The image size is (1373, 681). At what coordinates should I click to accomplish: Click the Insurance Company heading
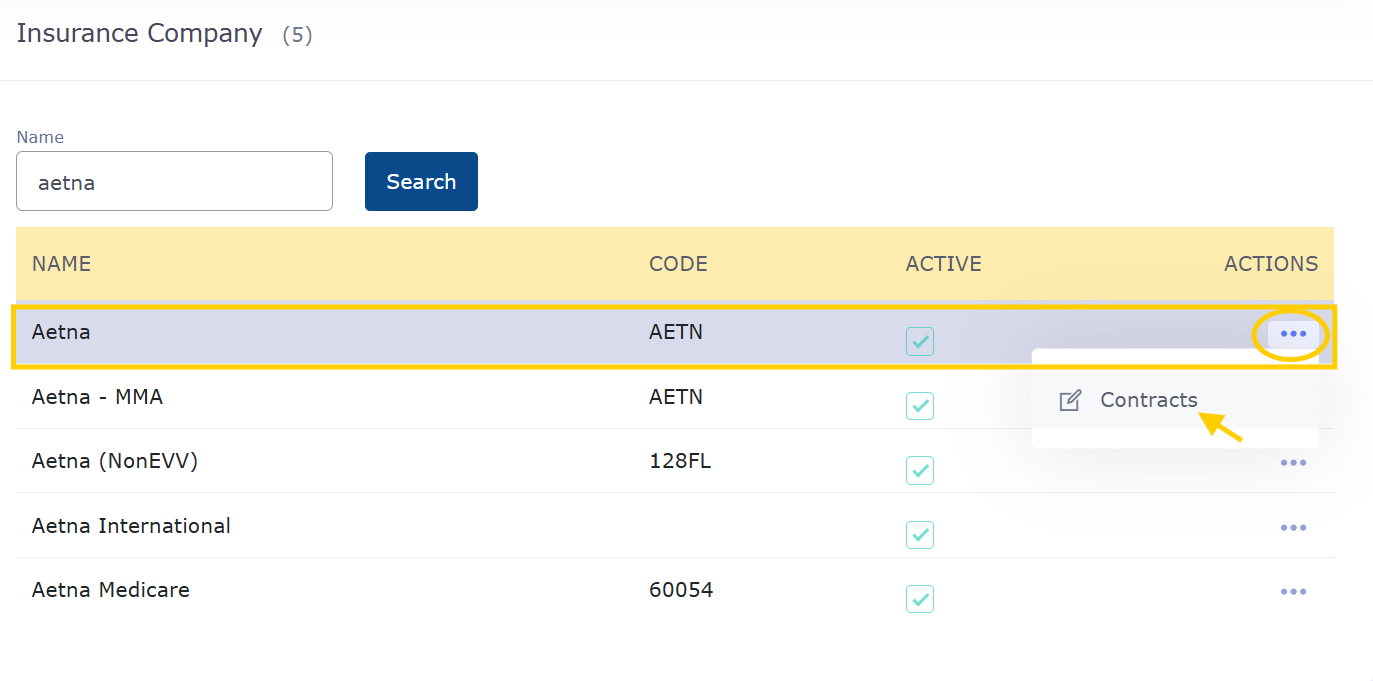coord(139,33)
